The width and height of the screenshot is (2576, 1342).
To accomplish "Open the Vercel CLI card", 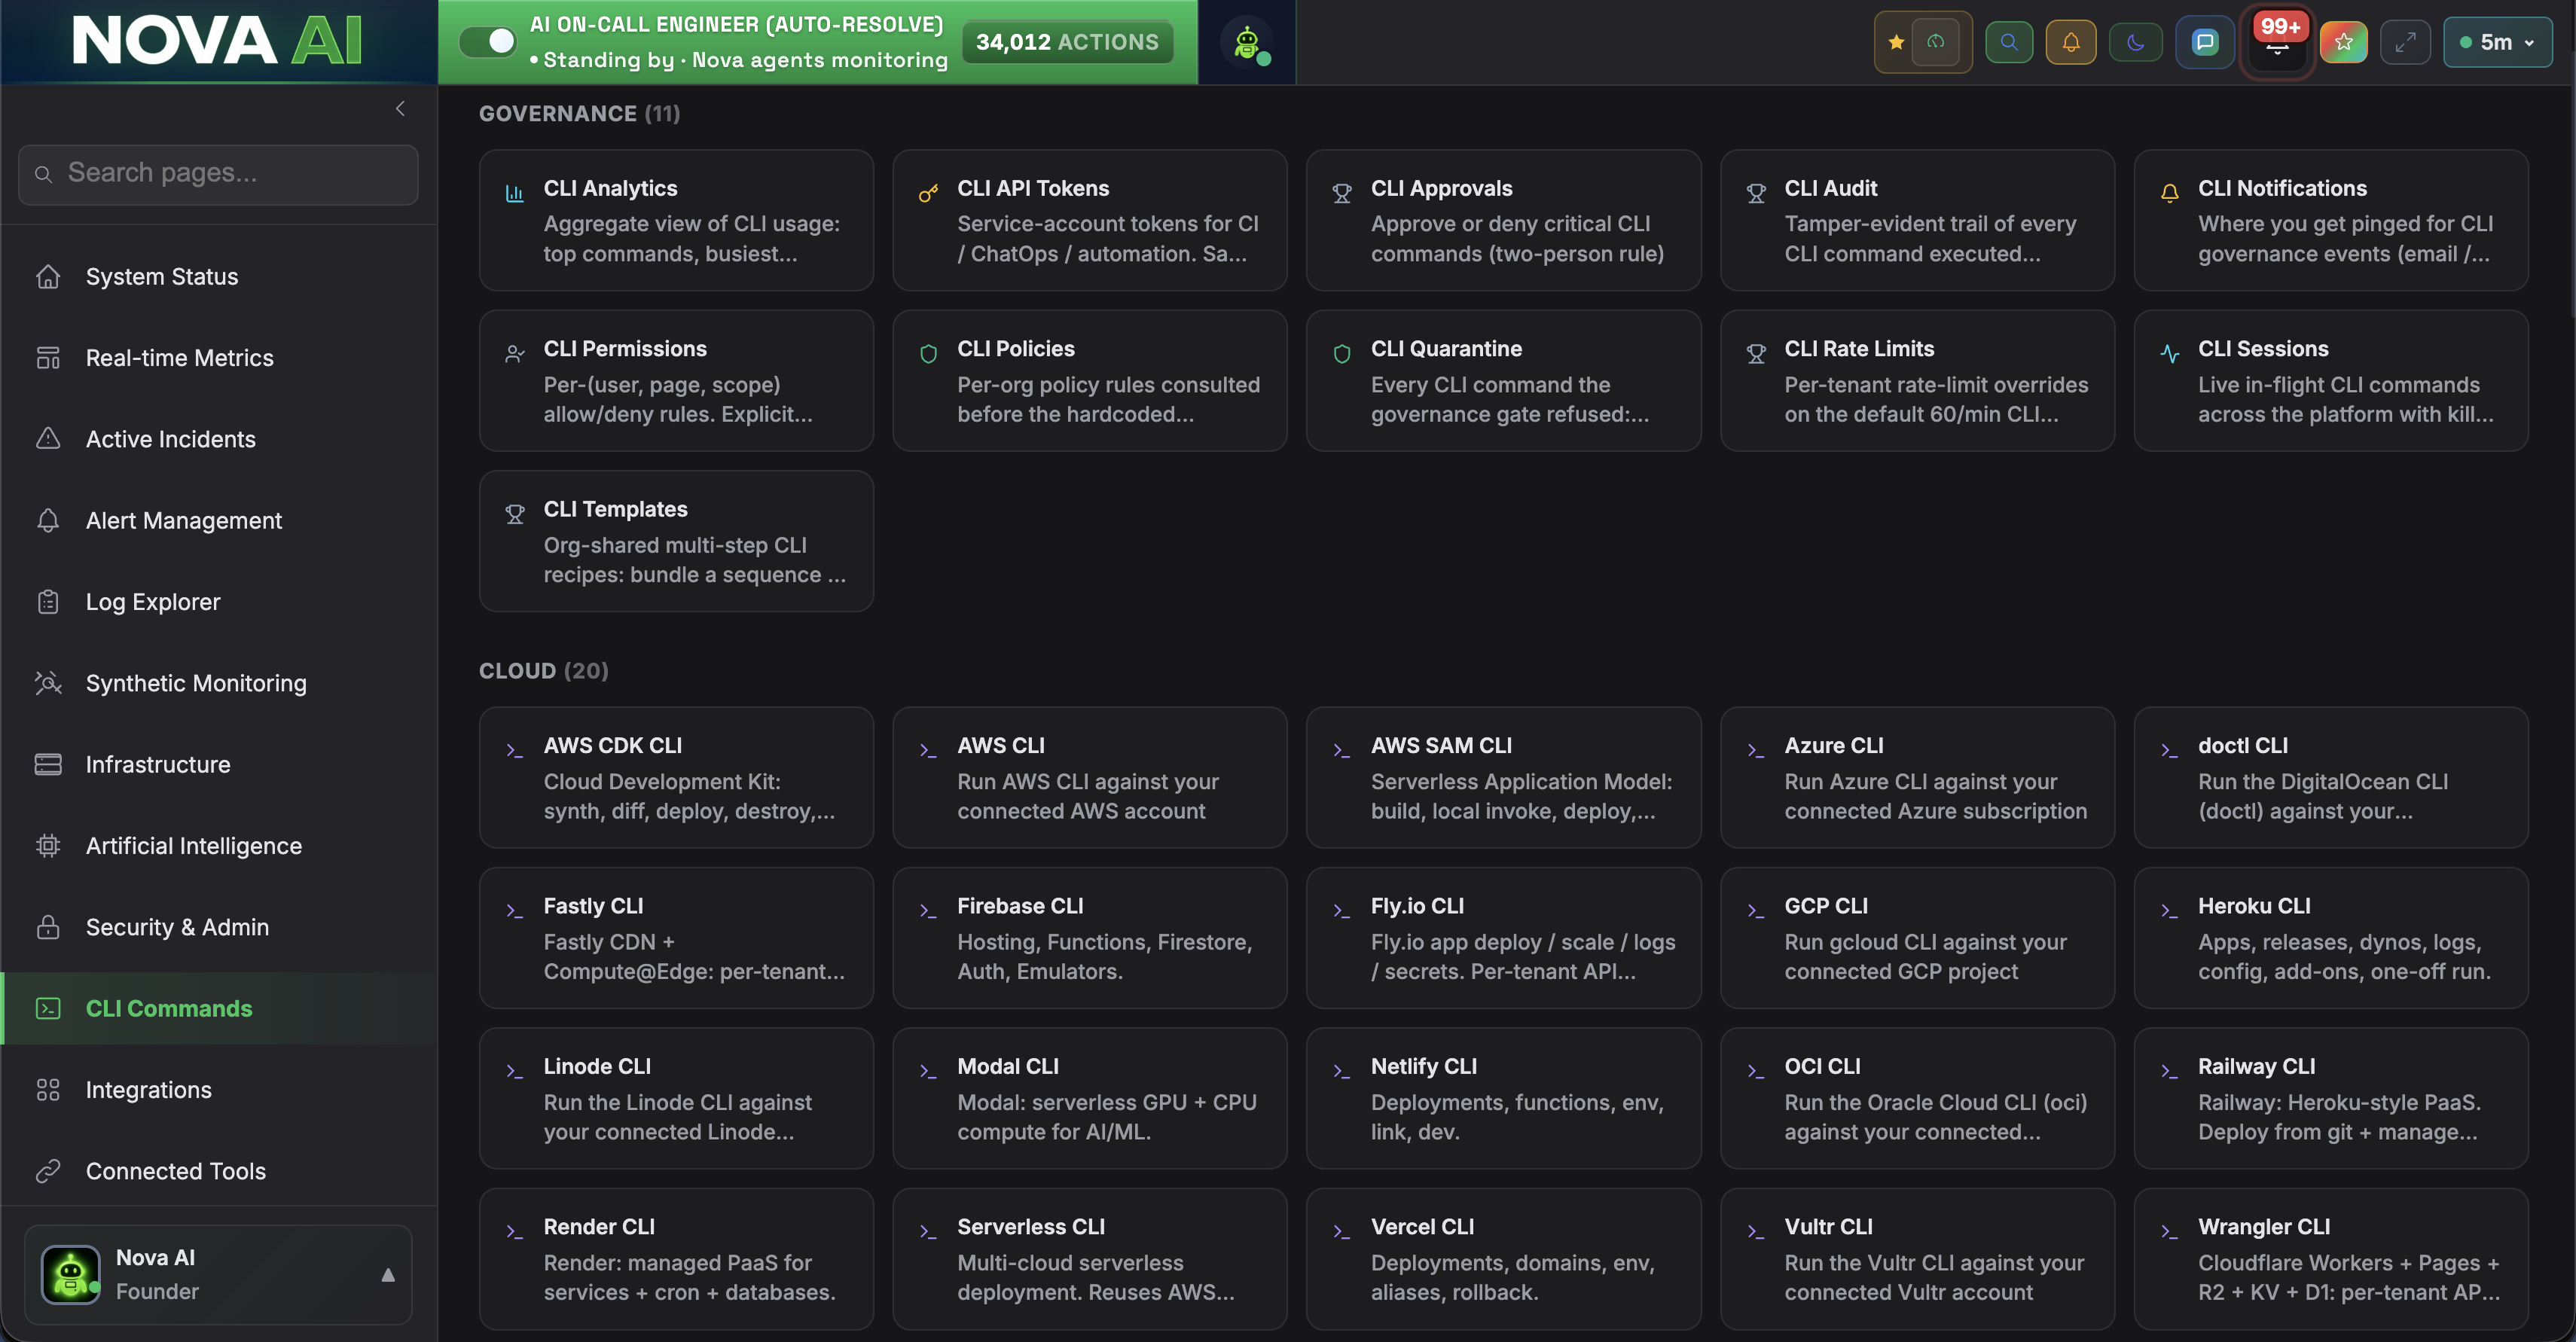I will [1503, 1258].
